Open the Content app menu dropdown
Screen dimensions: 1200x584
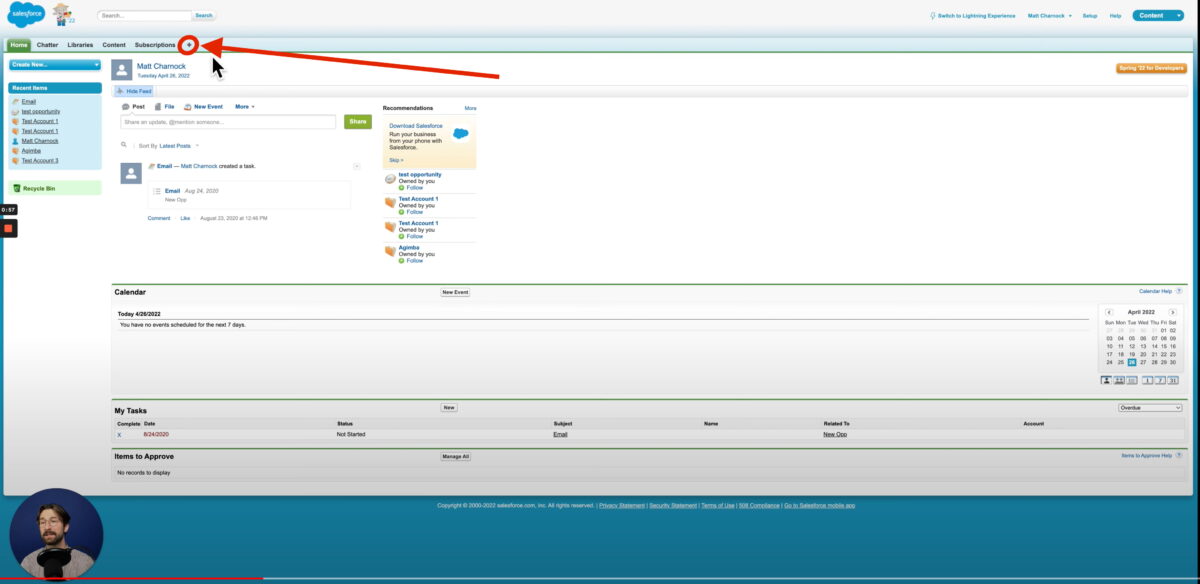tap(1158, 16)
